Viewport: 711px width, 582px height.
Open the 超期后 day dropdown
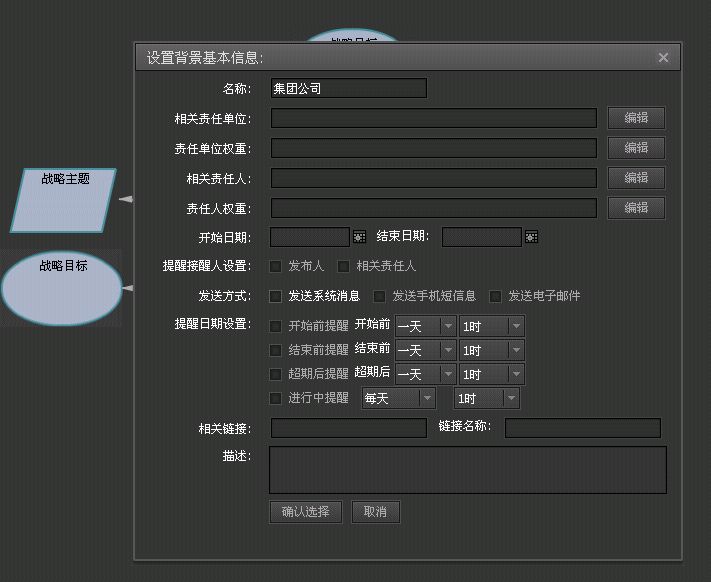pos(425,374)
